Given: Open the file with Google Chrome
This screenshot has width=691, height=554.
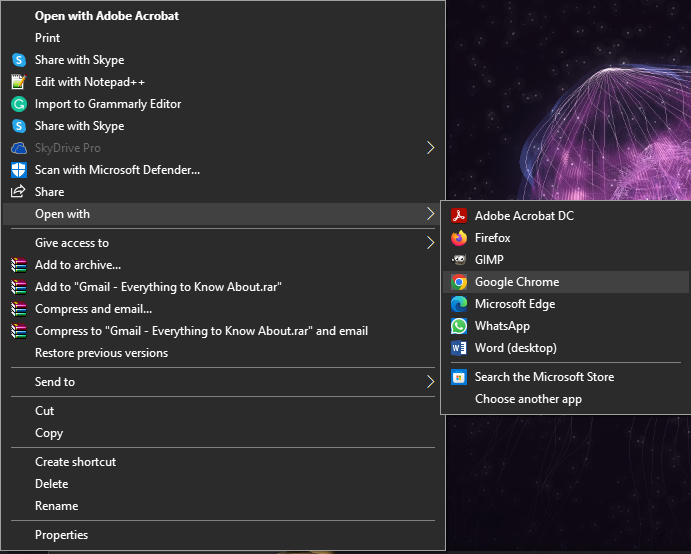Looking at the screenshot, I should pos(566,282).
